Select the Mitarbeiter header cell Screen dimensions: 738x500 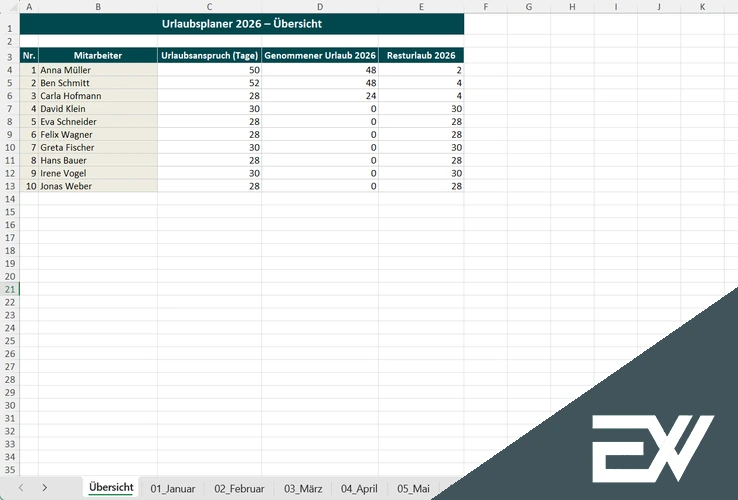97,56
